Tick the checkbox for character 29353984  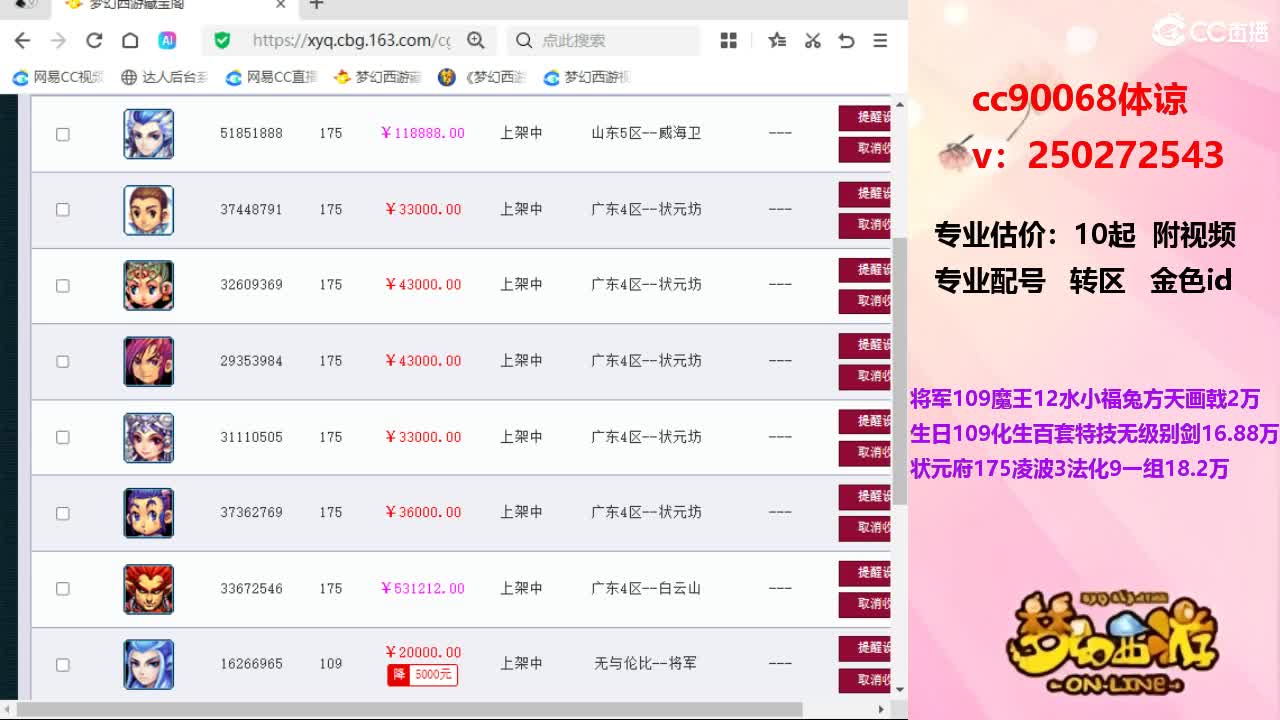[62, 362]
